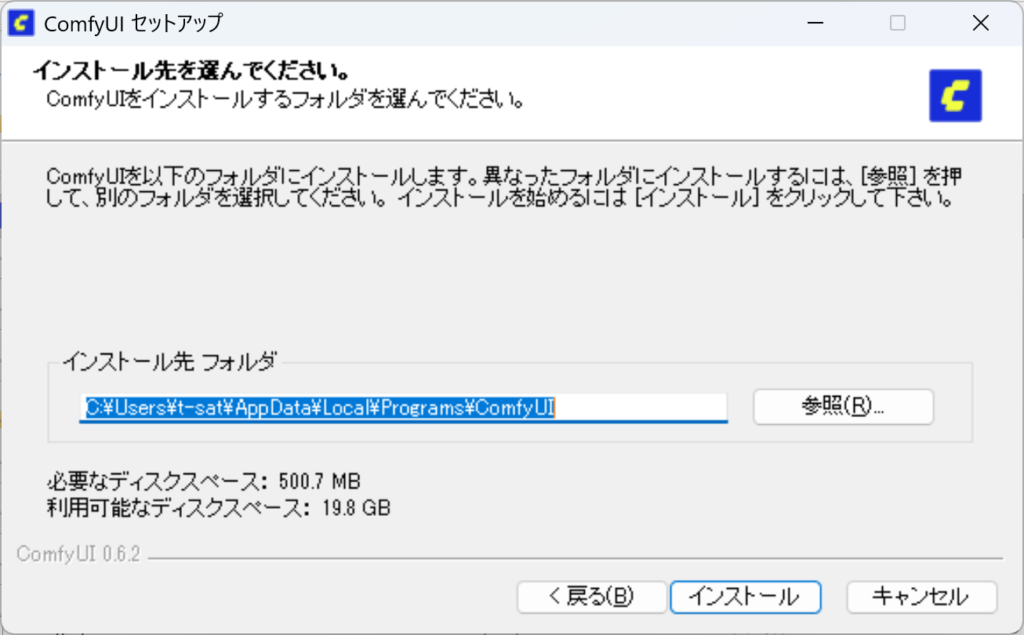1024x635 pixels.
Task: Close the ComfyUI setup window
Action: 980,22
